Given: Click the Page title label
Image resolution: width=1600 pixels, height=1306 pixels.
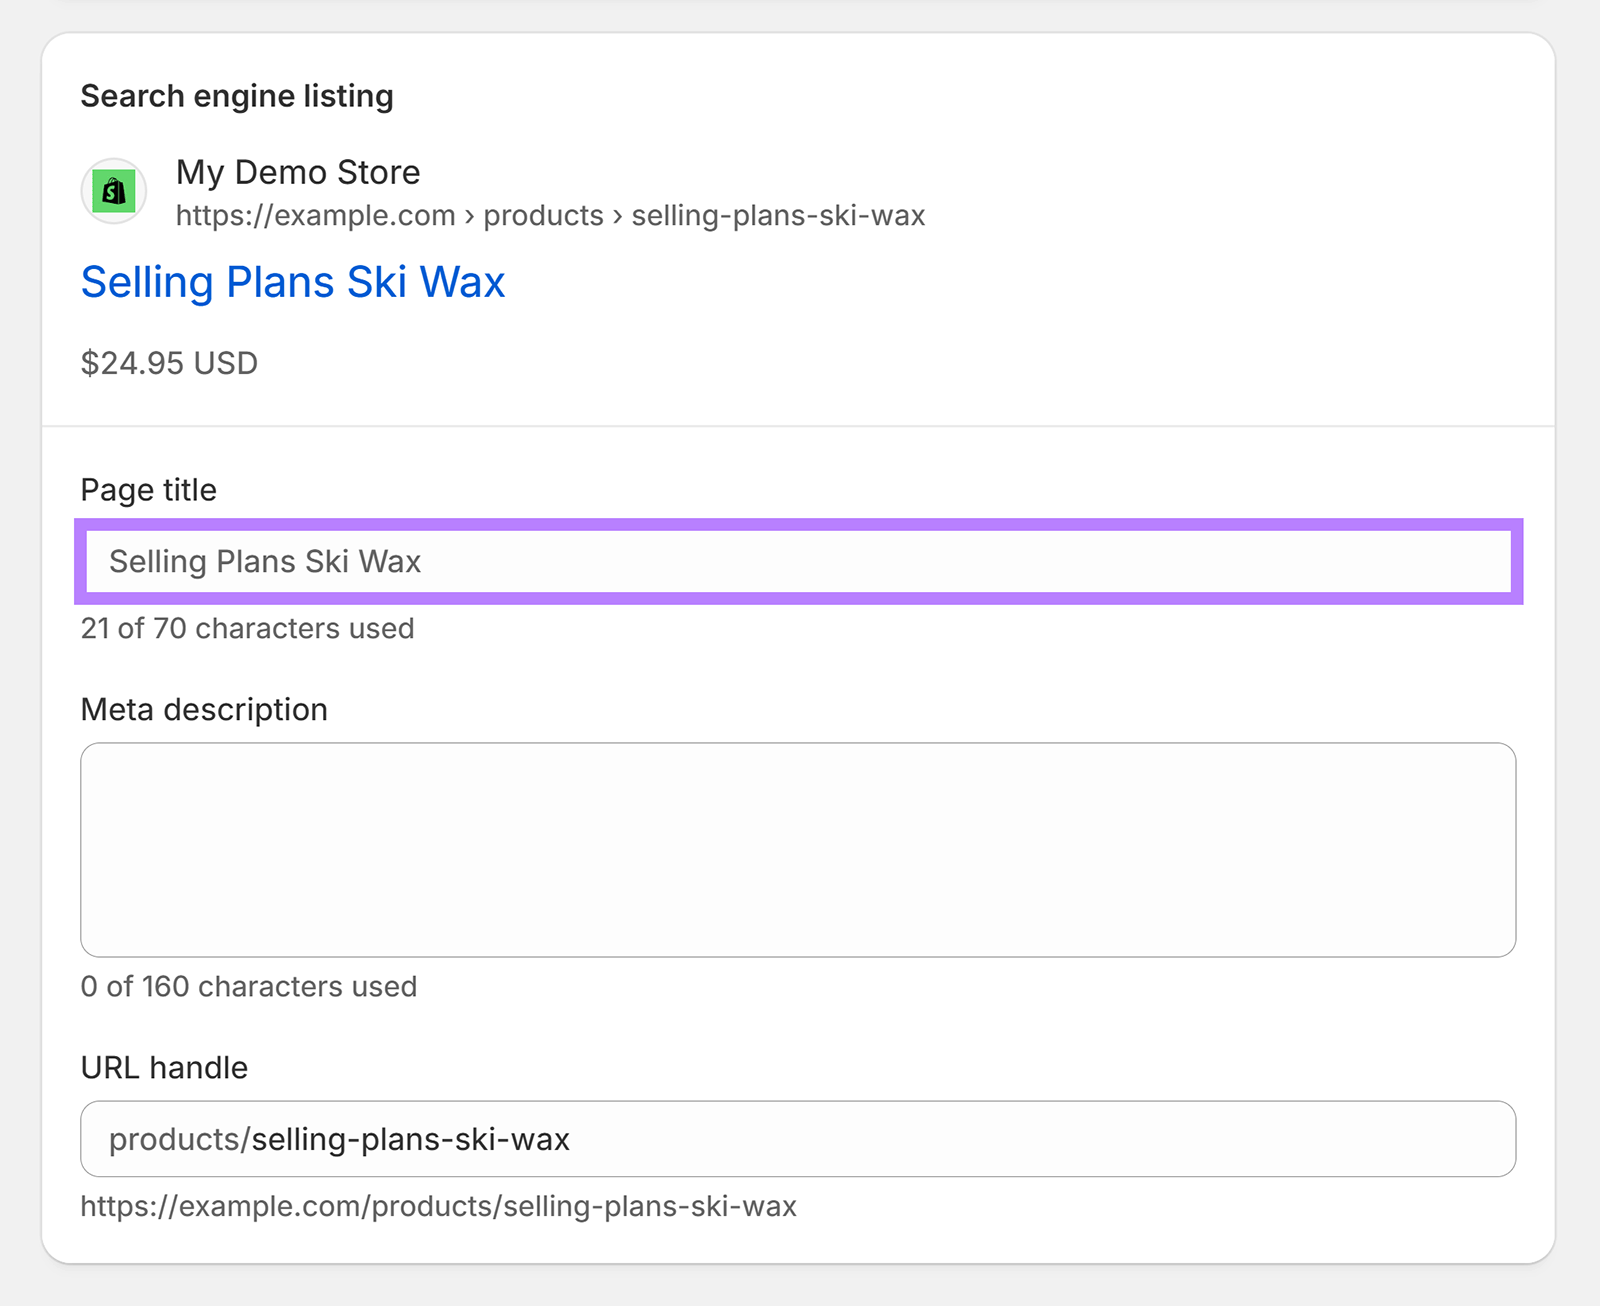Looking at the screenshot, I should coord(148,489).
